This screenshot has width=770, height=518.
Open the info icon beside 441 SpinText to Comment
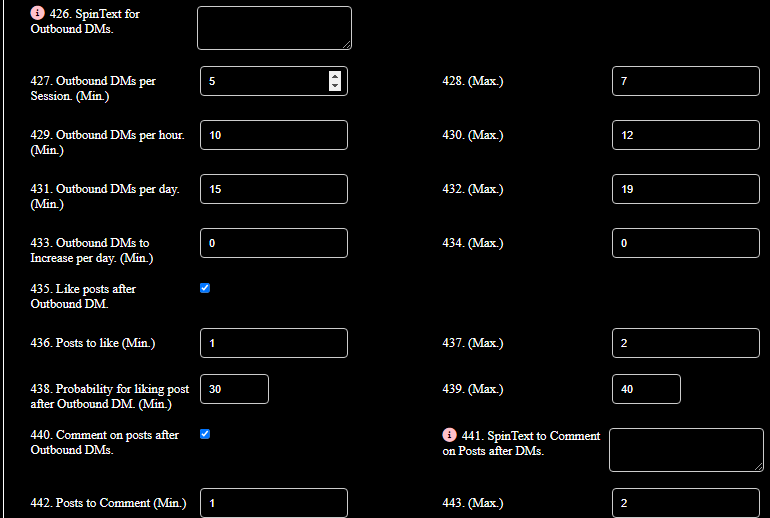449,435
